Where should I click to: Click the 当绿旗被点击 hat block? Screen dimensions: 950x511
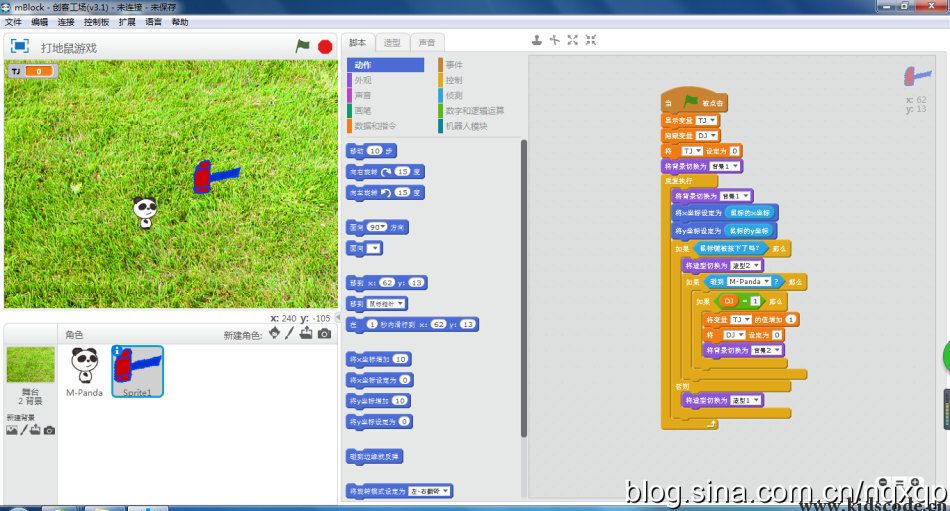point(694,101)
